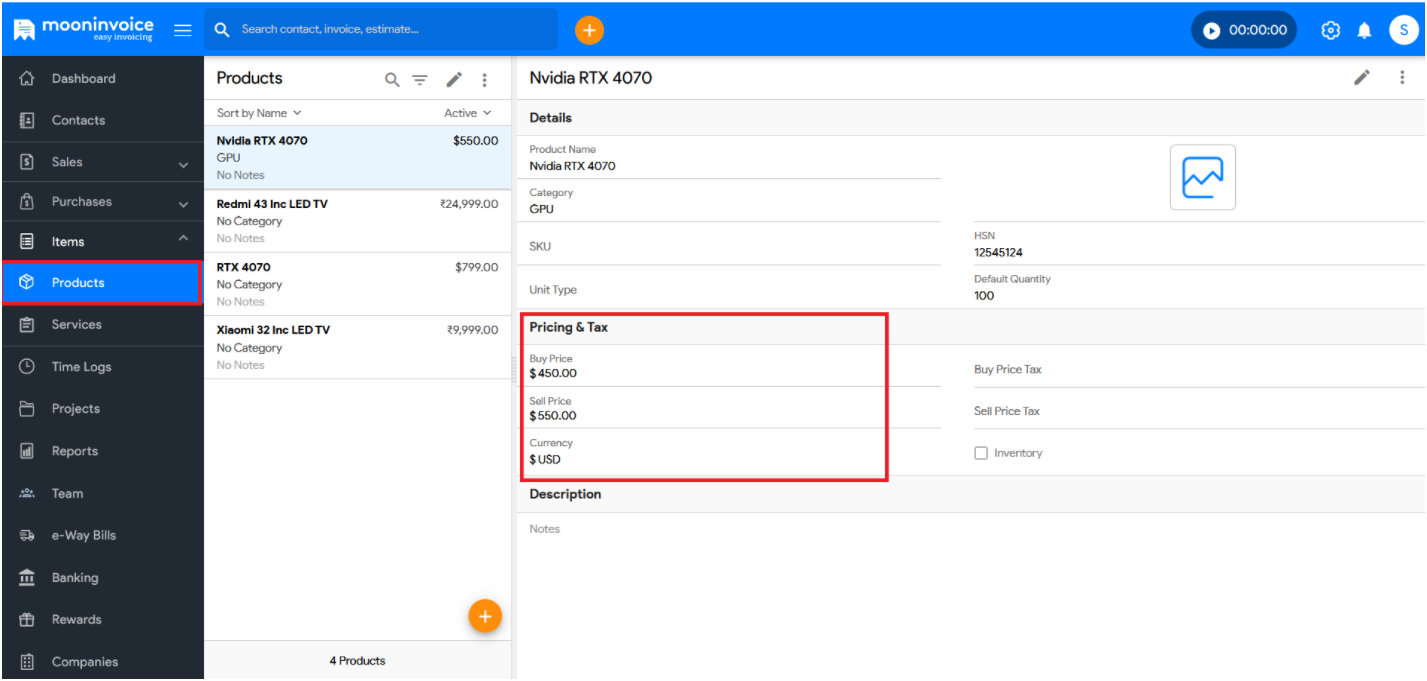Open the user avatar S
Viewport: 1427px width, 681px height.
(x=1403, y=30)
